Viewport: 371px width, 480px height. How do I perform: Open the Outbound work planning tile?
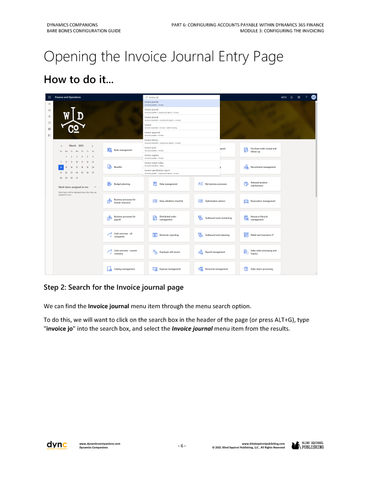pyautogui.click(x=215, y=235)
